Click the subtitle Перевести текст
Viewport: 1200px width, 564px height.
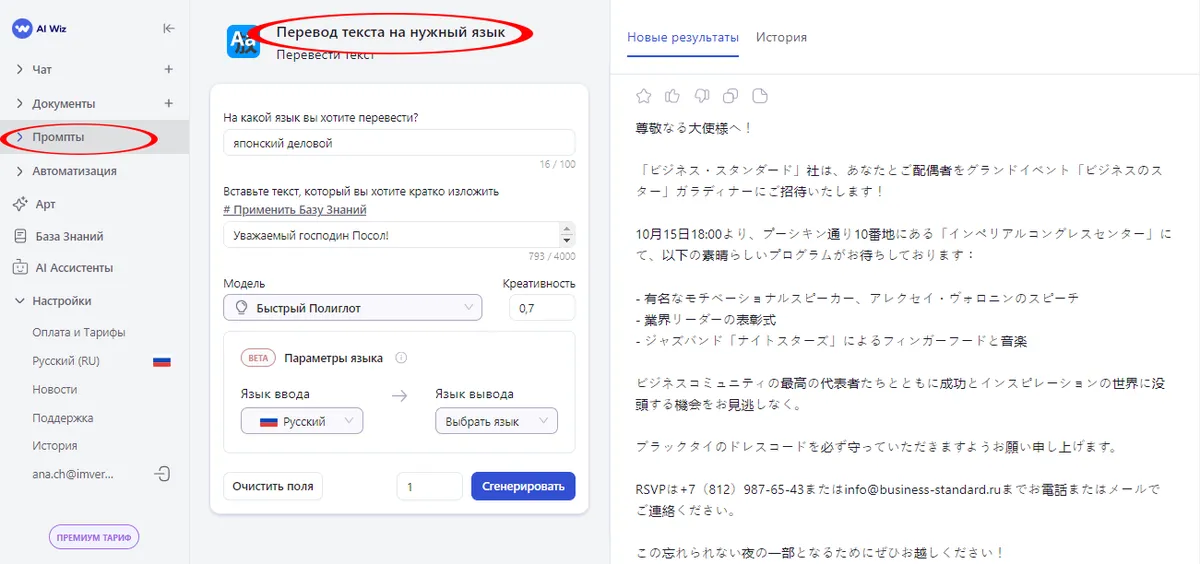click(x=326, y=55)
